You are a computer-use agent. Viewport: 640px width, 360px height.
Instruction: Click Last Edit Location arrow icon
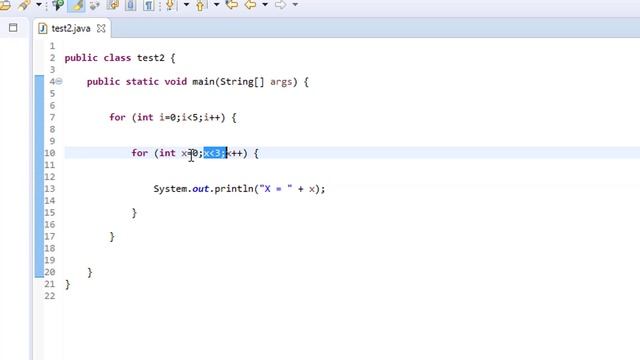tap(232, 5)
